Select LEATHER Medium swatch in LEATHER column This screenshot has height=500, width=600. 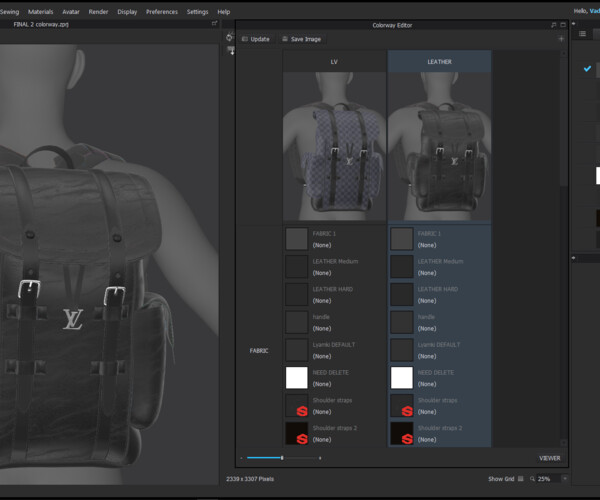click(x=402, y=267)
